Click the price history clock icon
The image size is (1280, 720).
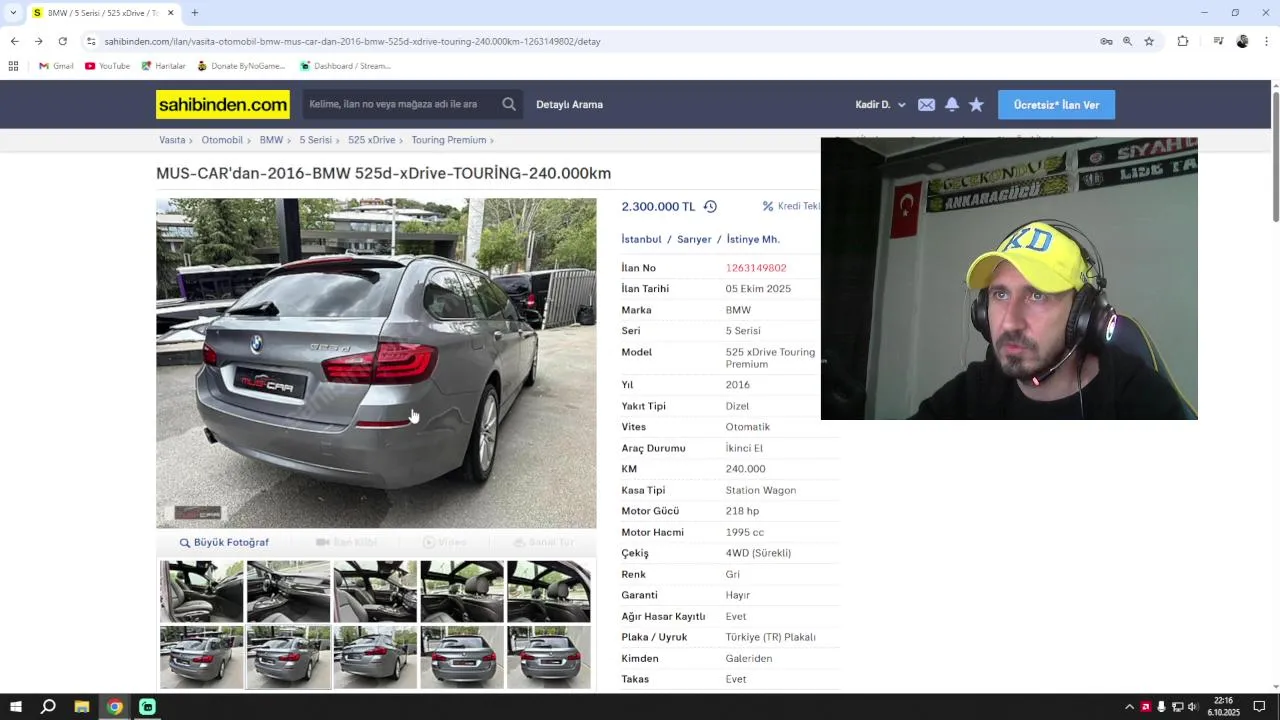710,206
